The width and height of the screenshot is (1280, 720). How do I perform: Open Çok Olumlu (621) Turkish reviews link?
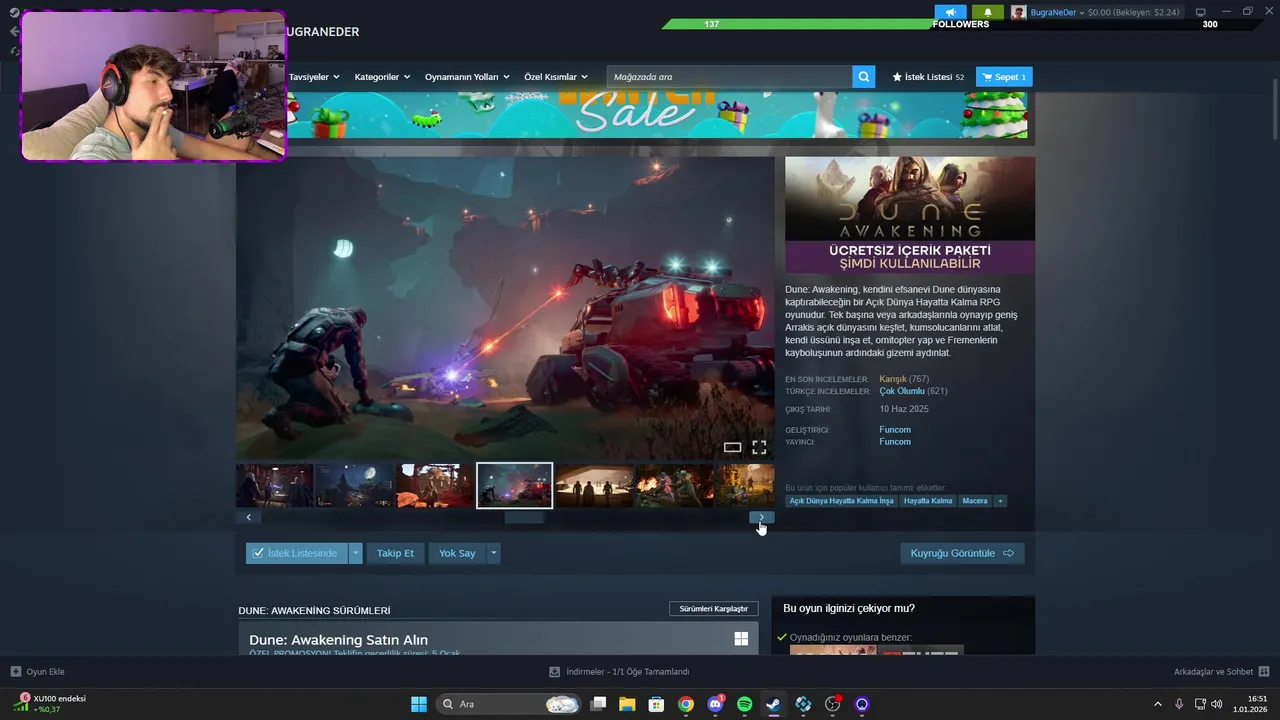point(913,391)
